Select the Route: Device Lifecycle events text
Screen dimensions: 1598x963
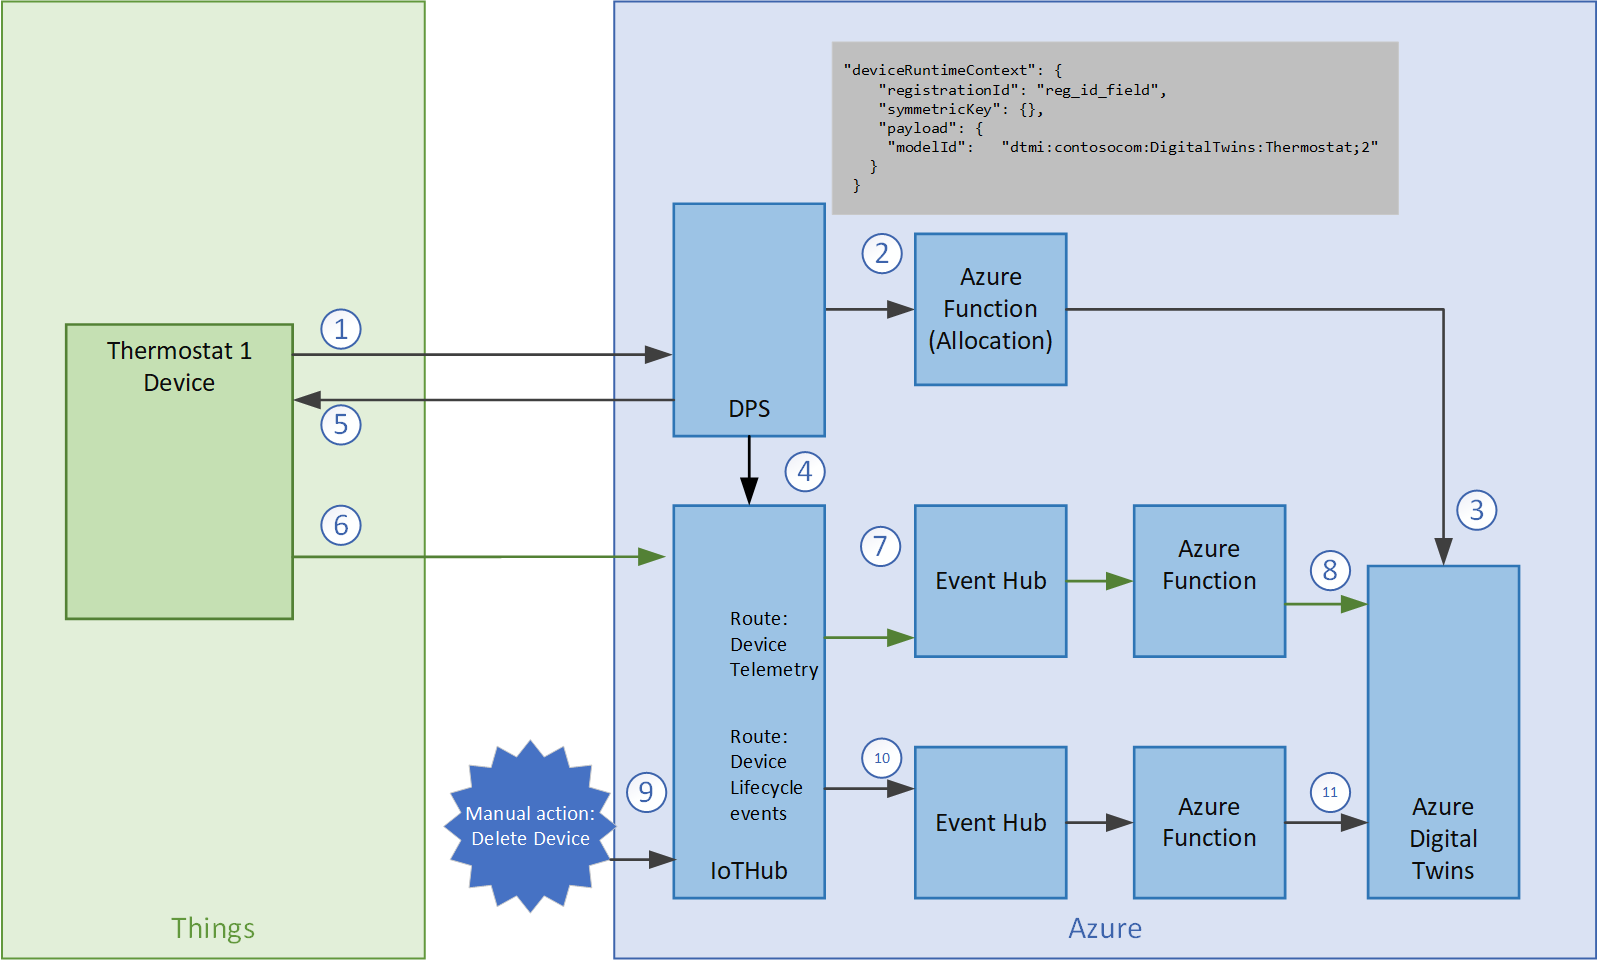(x=766, y=775)
